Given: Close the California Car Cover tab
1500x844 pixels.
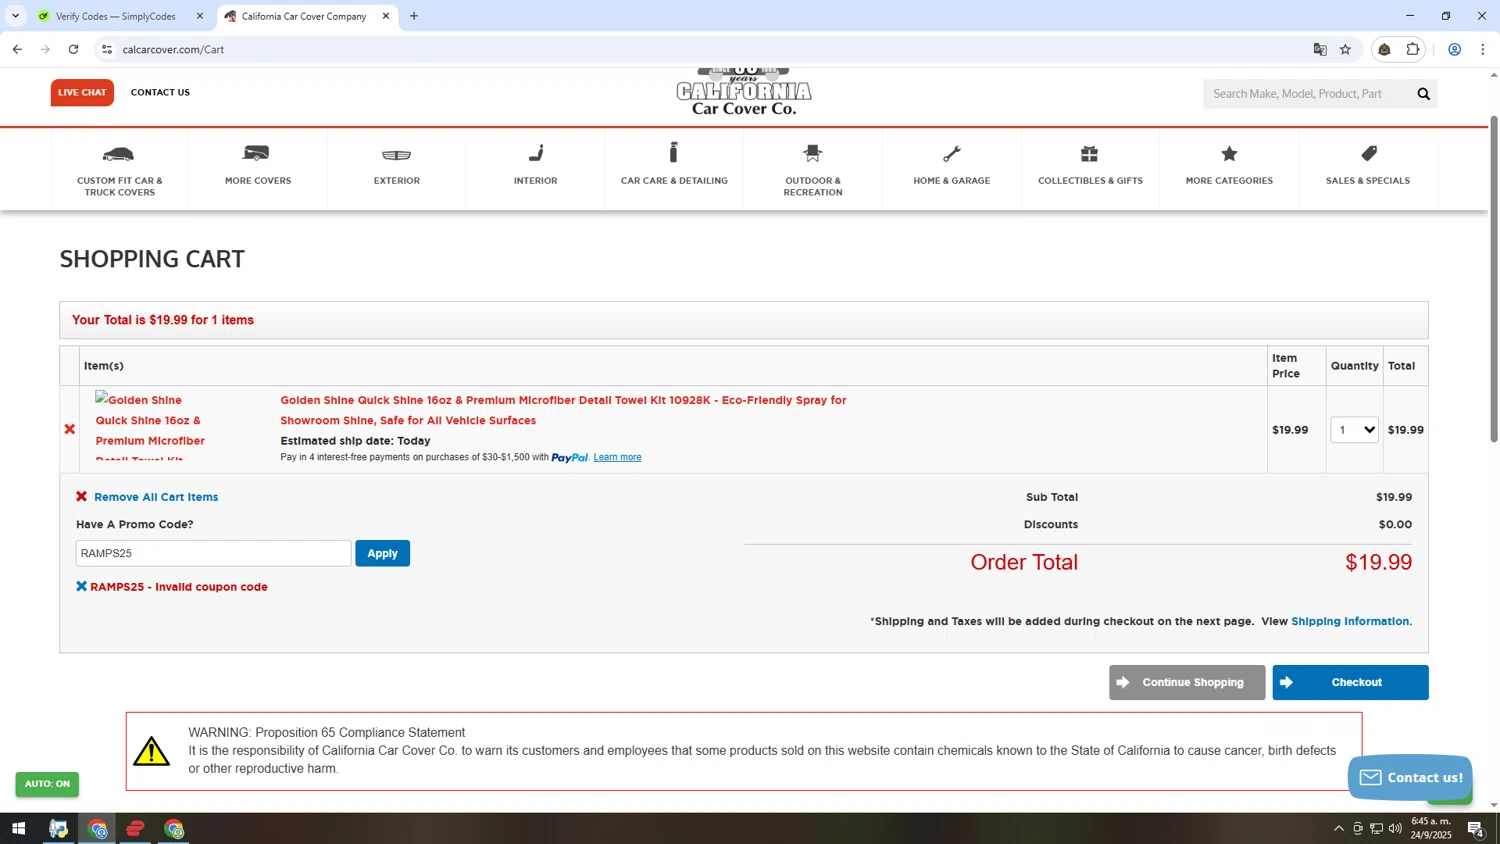Looking at the screenshot, I should pyautogui.click(x=386, y=16).
